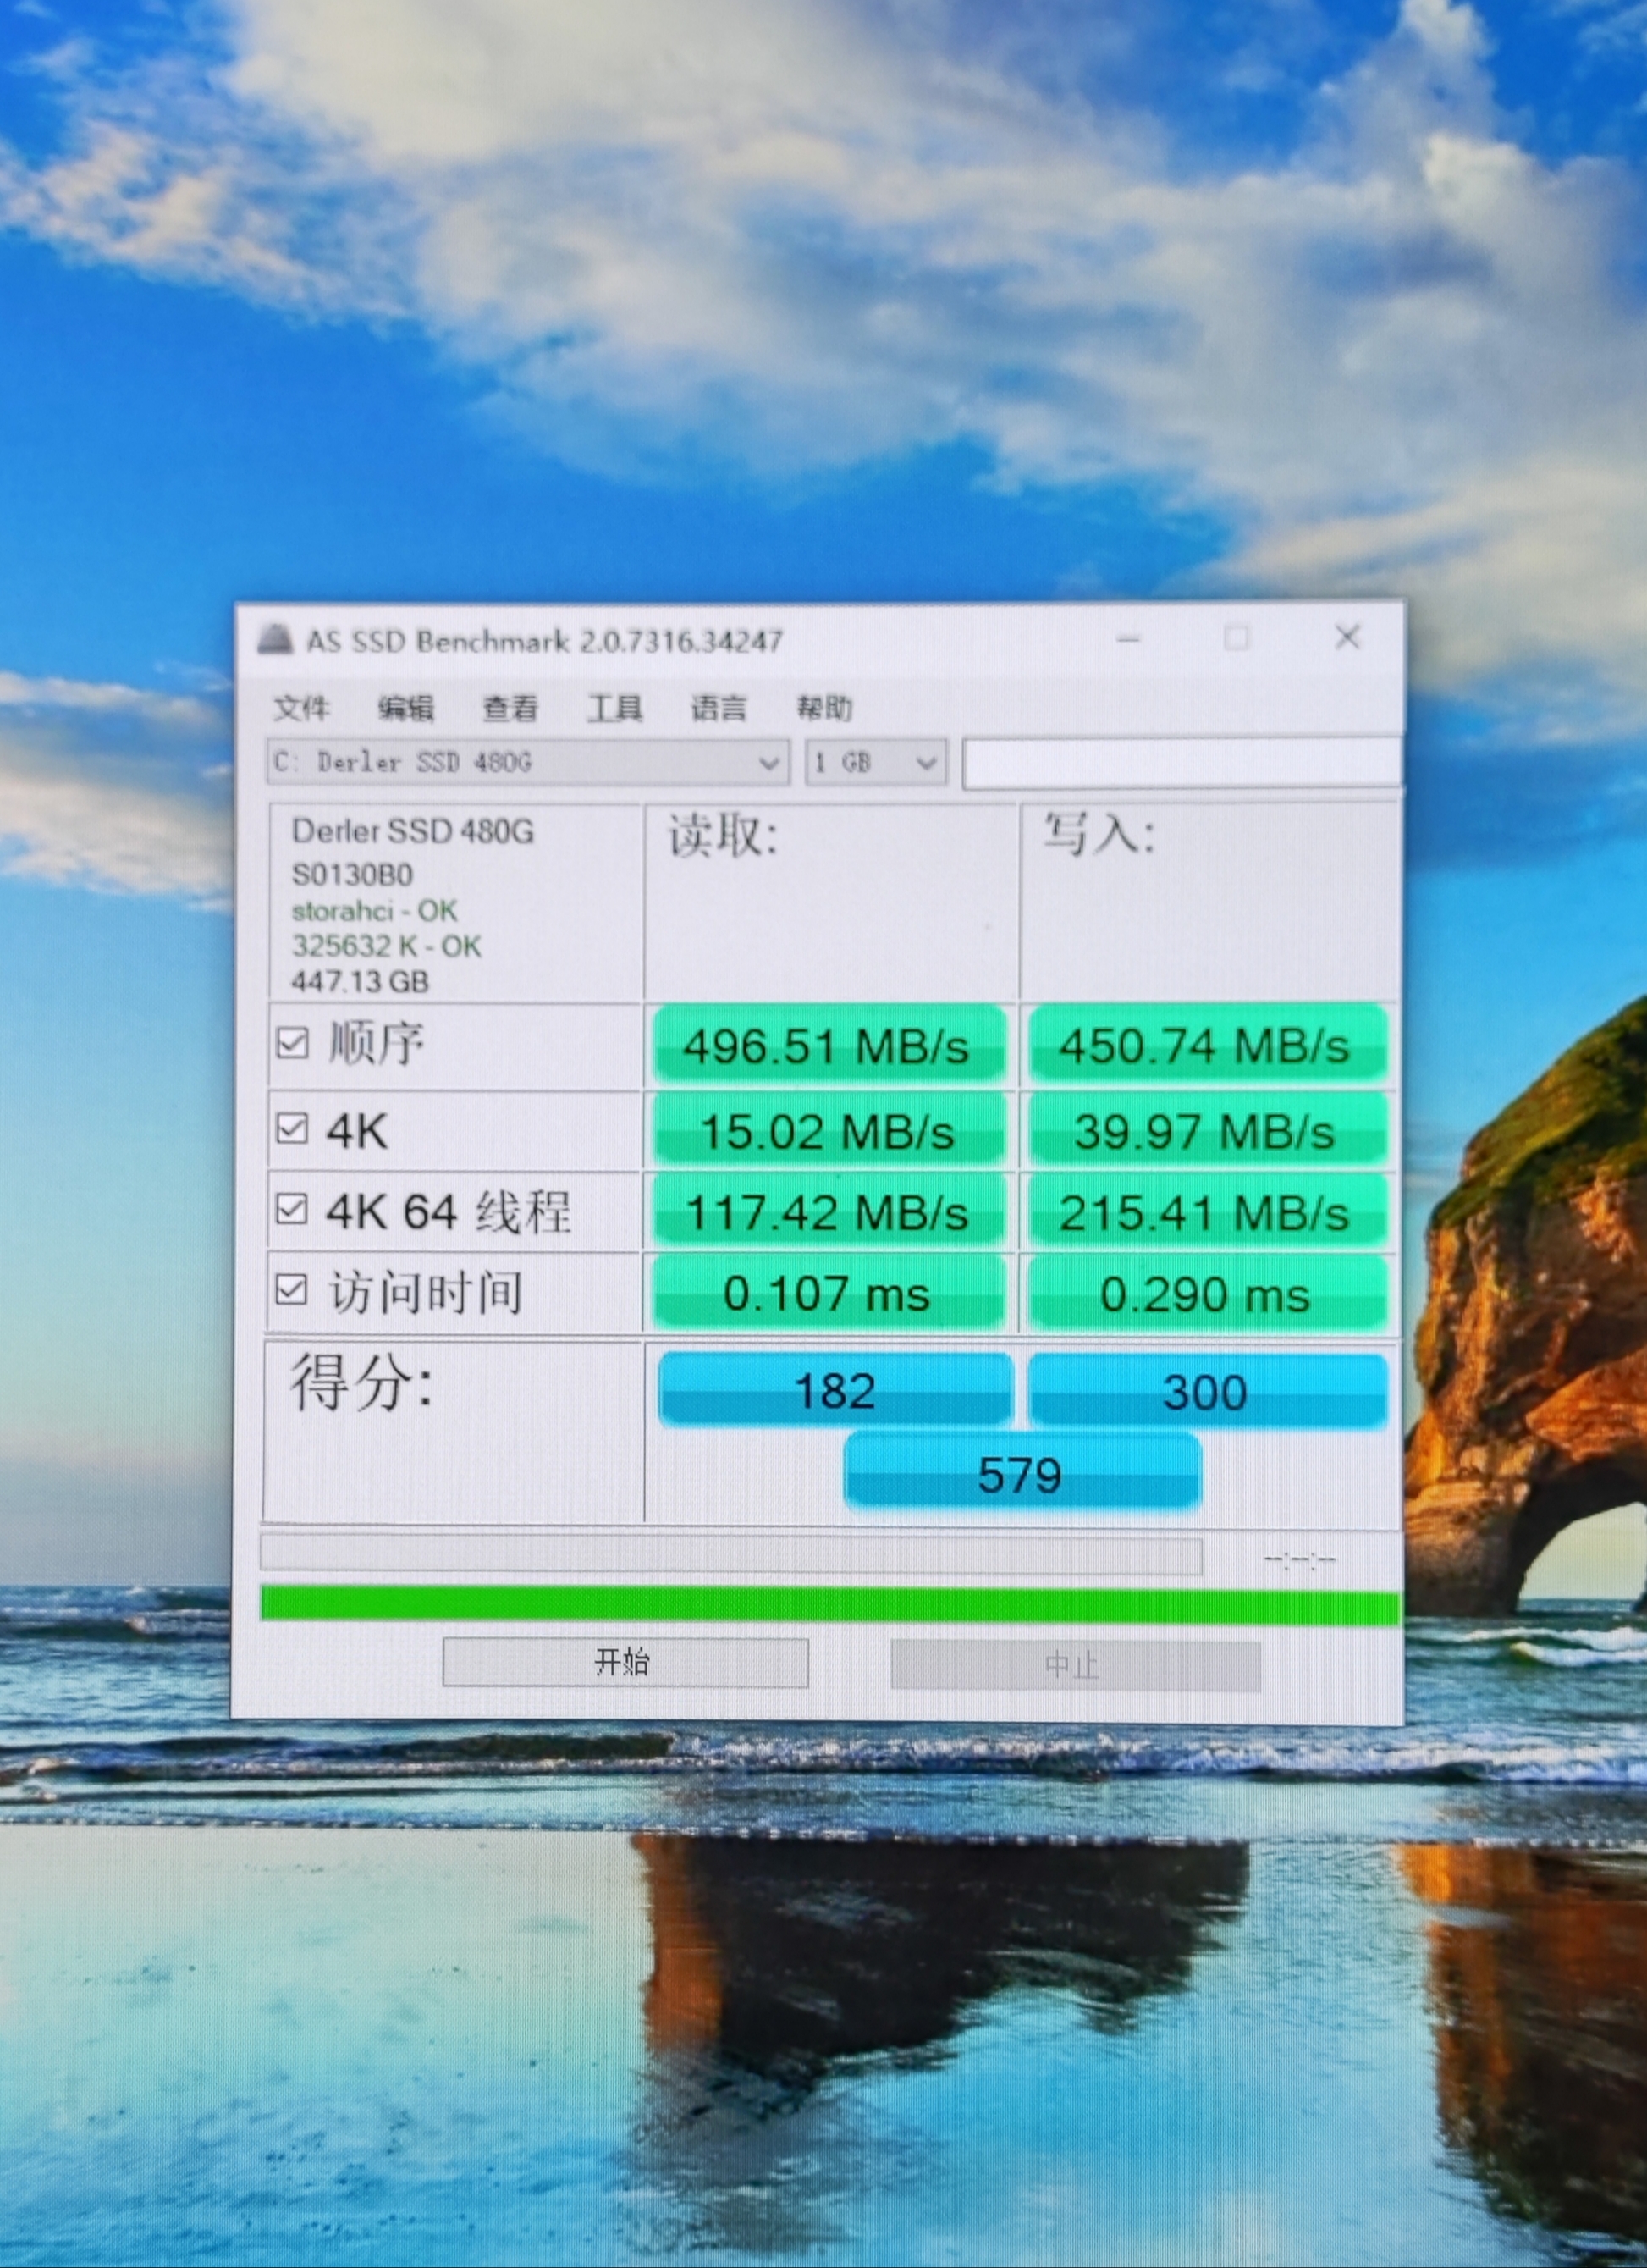The image size is (1647, 2268).
Task: Click the 中止 abort button
Action: [x=1074, y=1664]
